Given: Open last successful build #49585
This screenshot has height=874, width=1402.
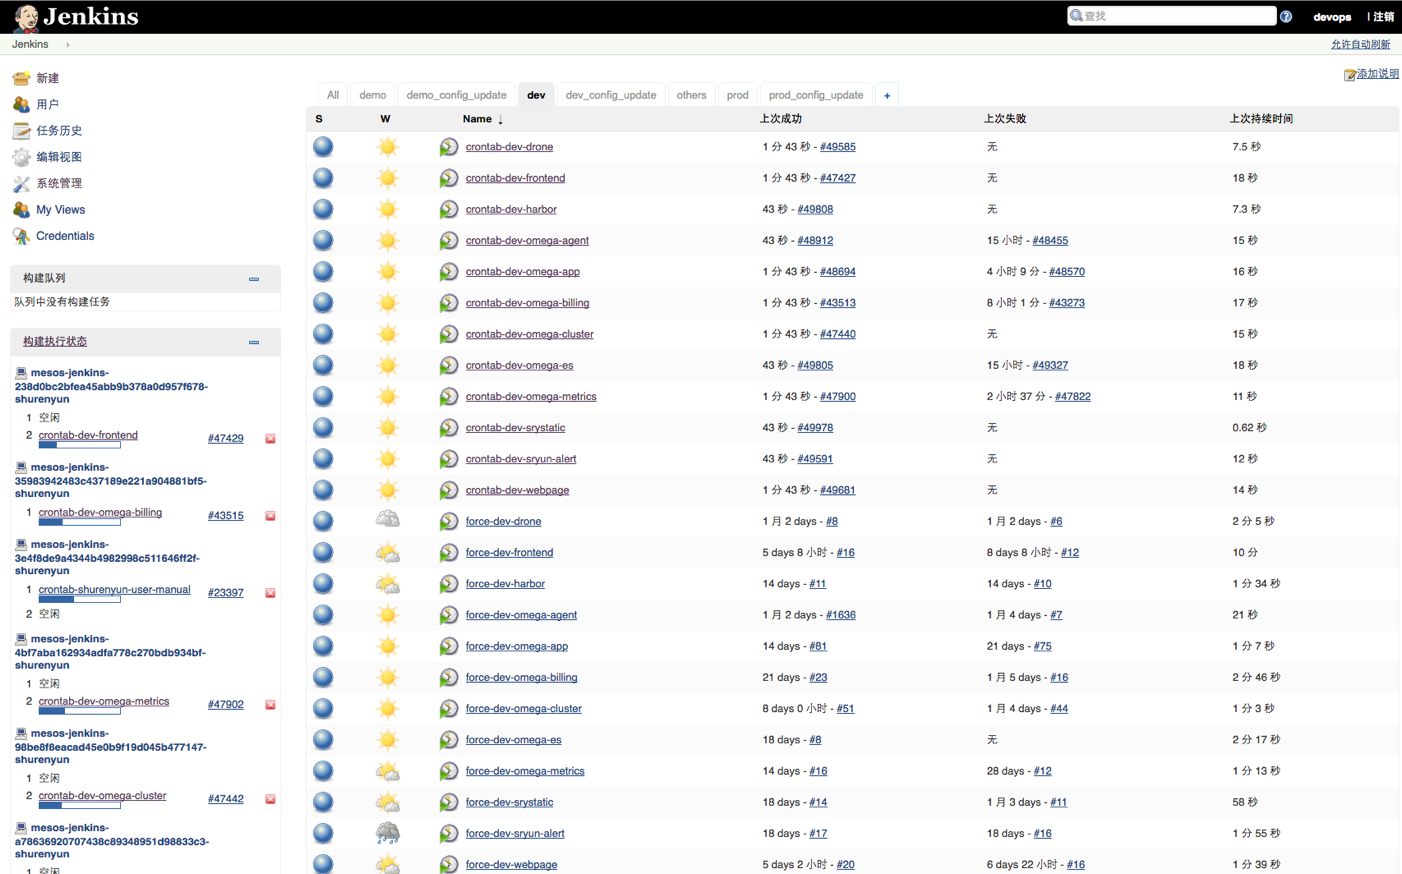Looking at the screenshot, I should tap(838, 147).
